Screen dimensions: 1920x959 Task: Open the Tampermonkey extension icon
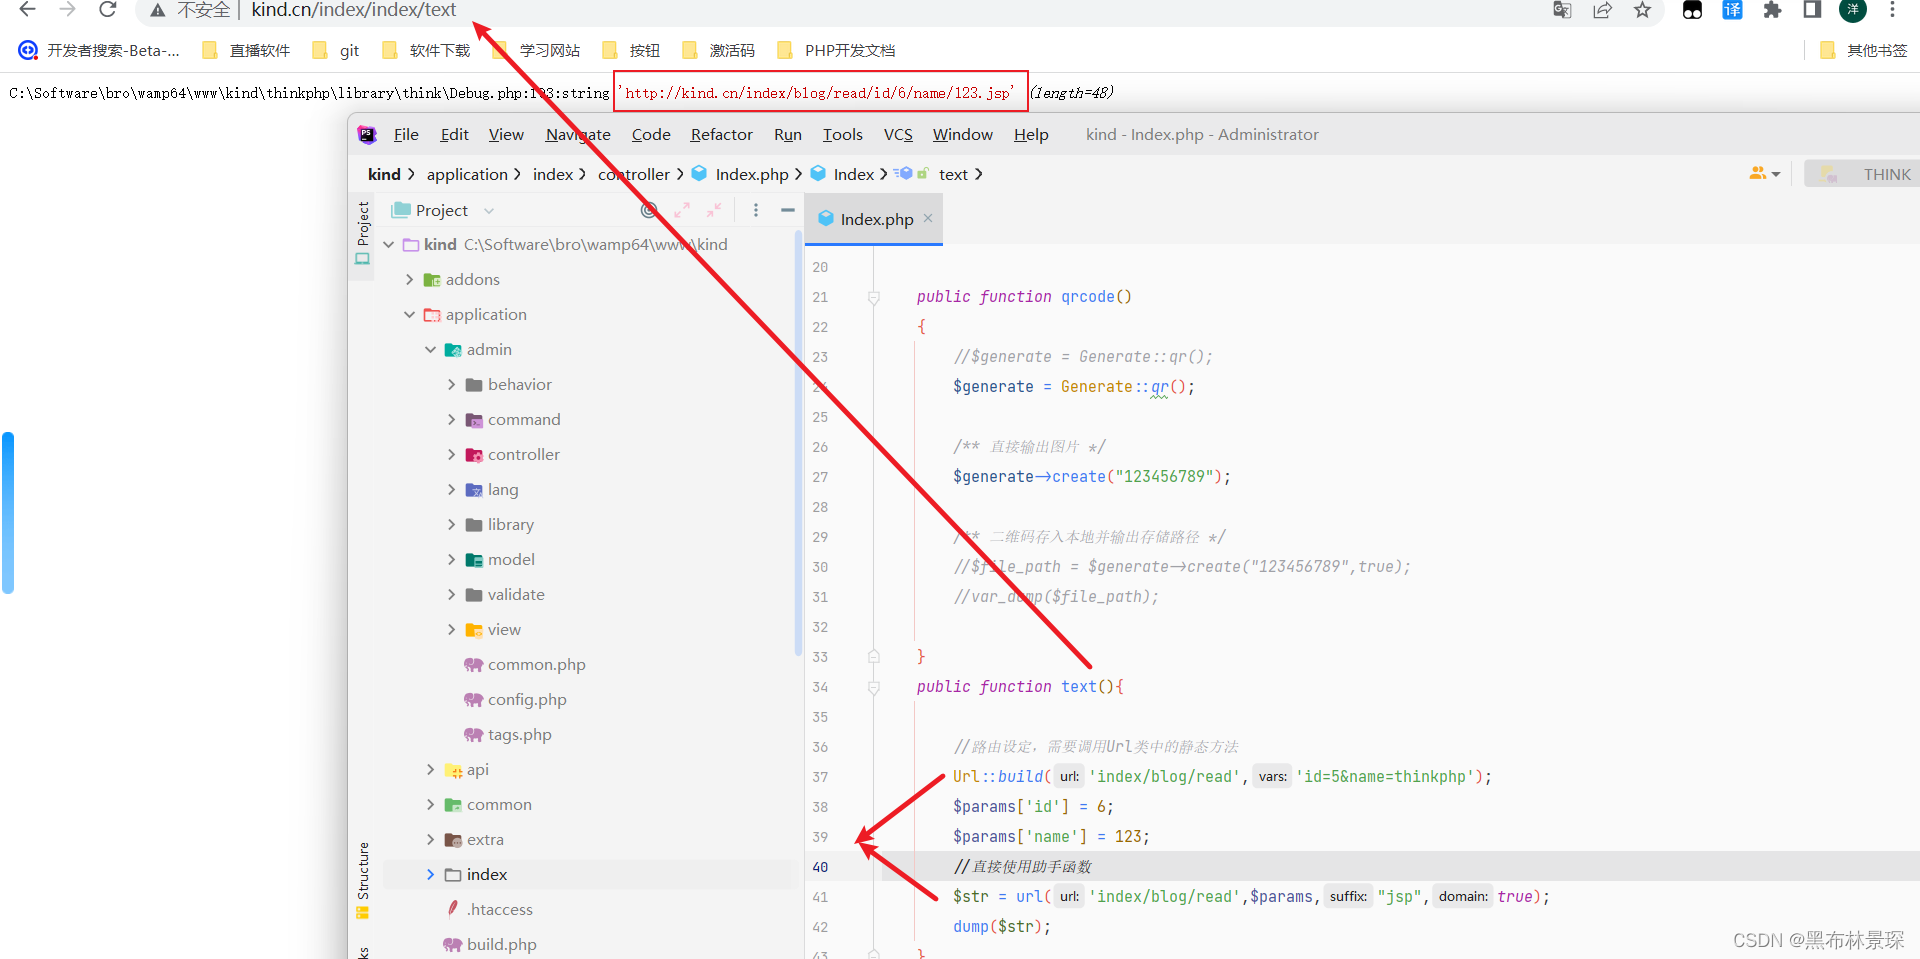[x=1692, y=10]
